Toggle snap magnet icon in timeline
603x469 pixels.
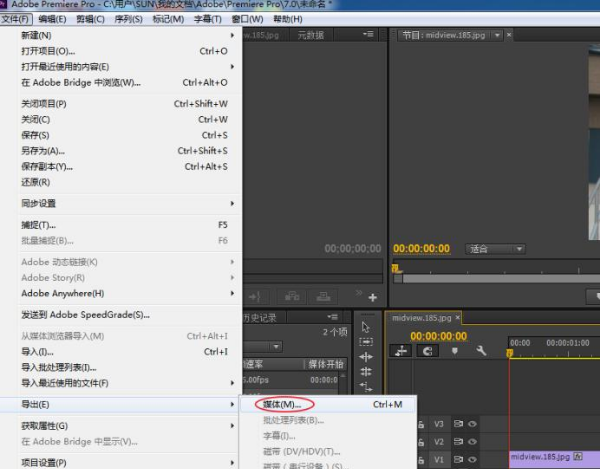coord(428,351)
